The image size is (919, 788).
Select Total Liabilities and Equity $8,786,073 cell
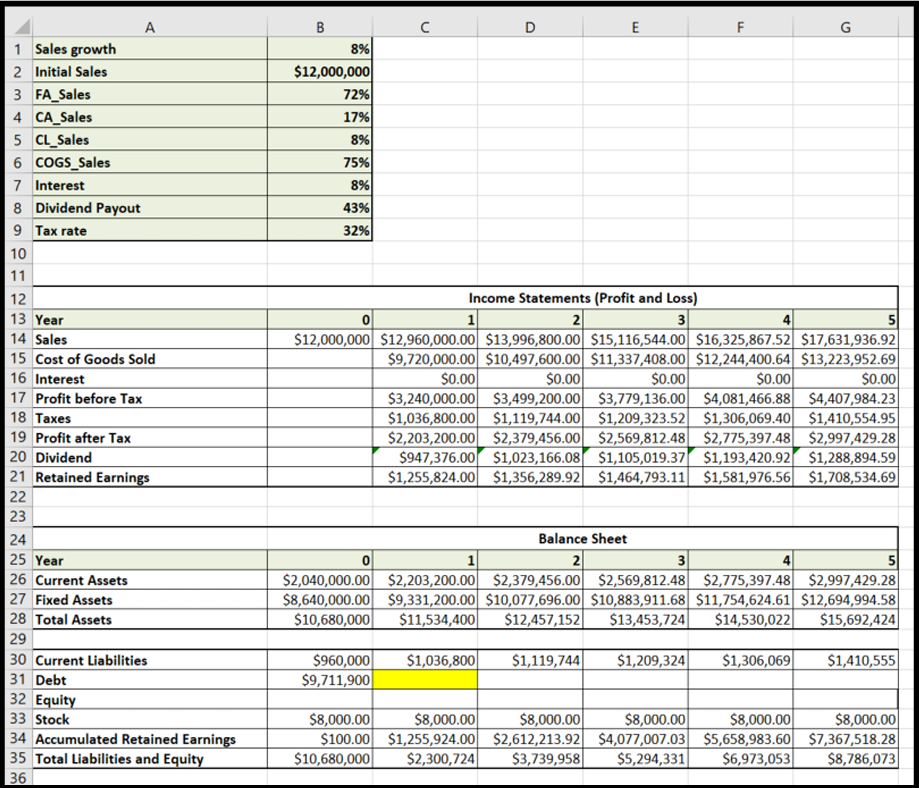[845, 759]
